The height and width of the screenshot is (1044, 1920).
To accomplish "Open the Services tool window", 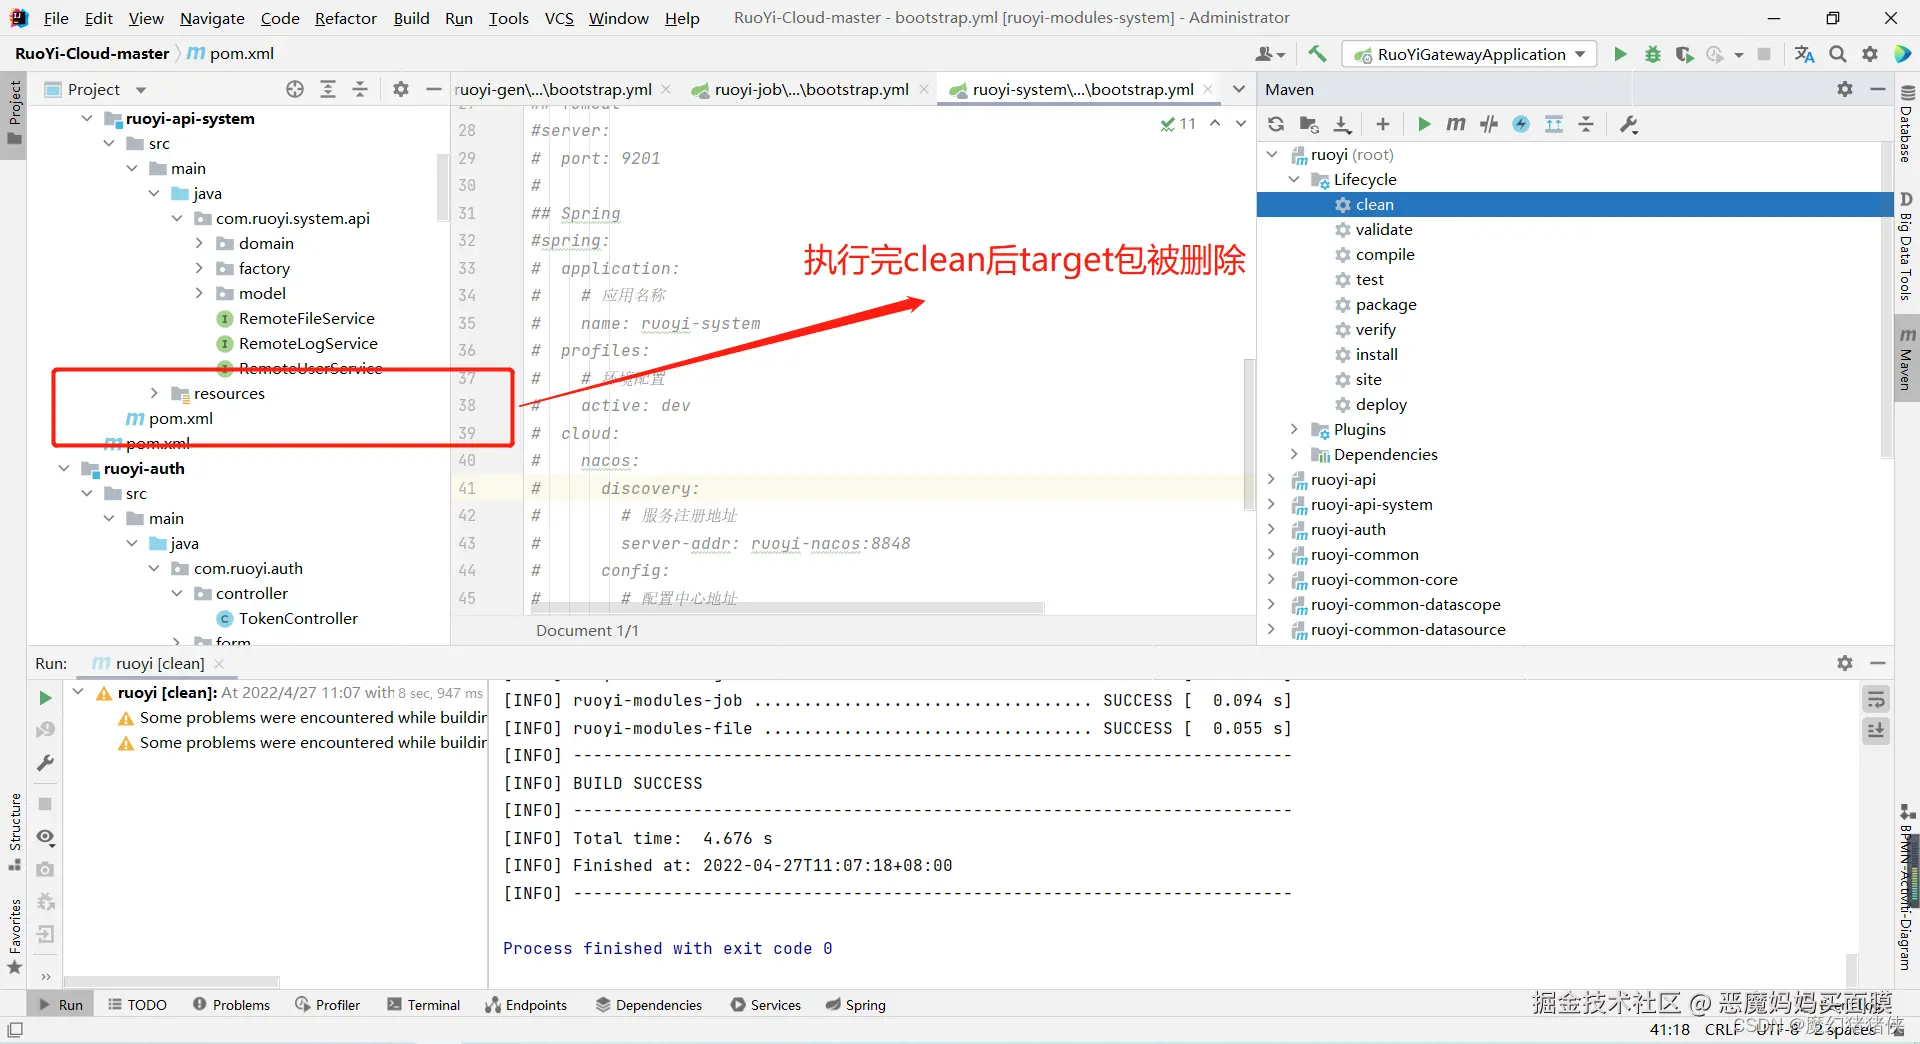I will [765, 1005].
